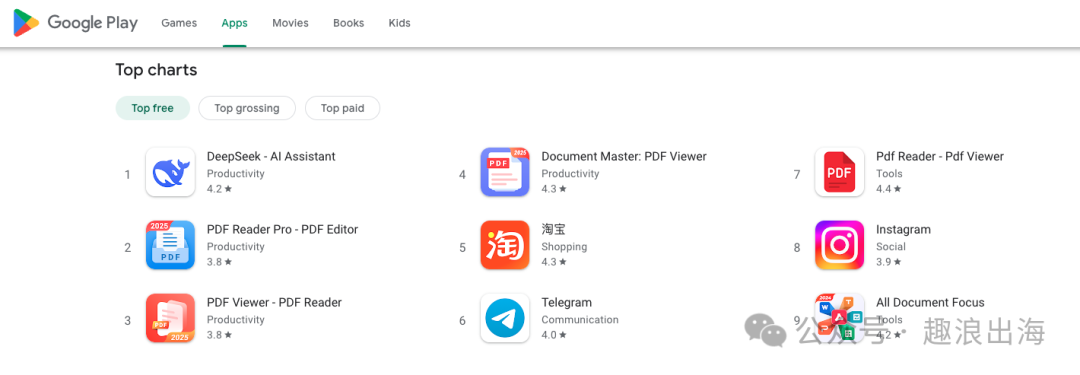Select the Top free chip
Viewport: 1080px width, 375px height.
tap(152, 108)
